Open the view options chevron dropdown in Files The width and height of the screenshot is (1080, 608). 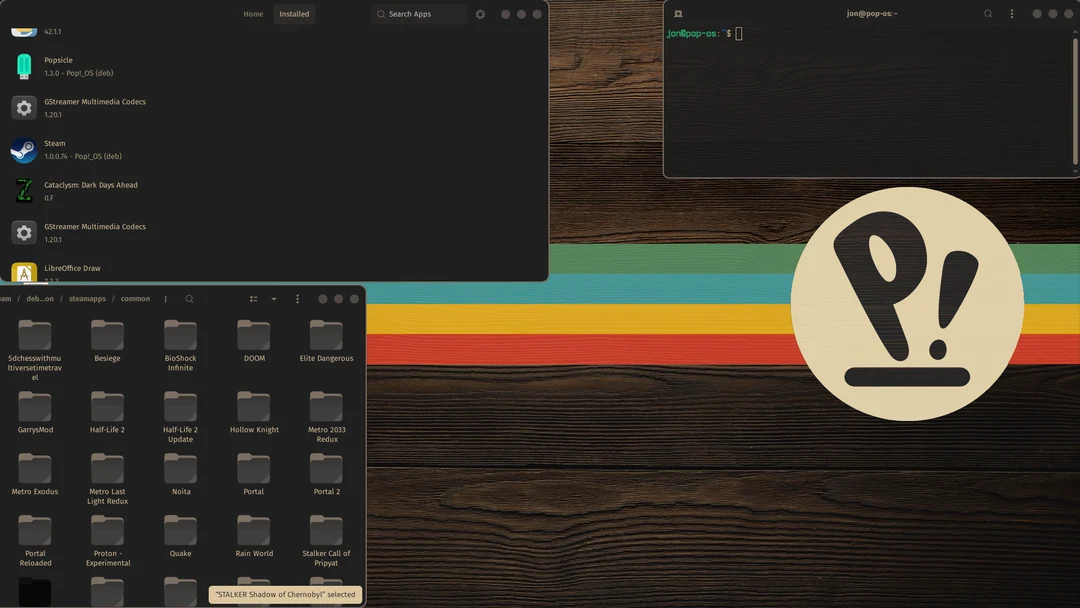coord(274,298)
